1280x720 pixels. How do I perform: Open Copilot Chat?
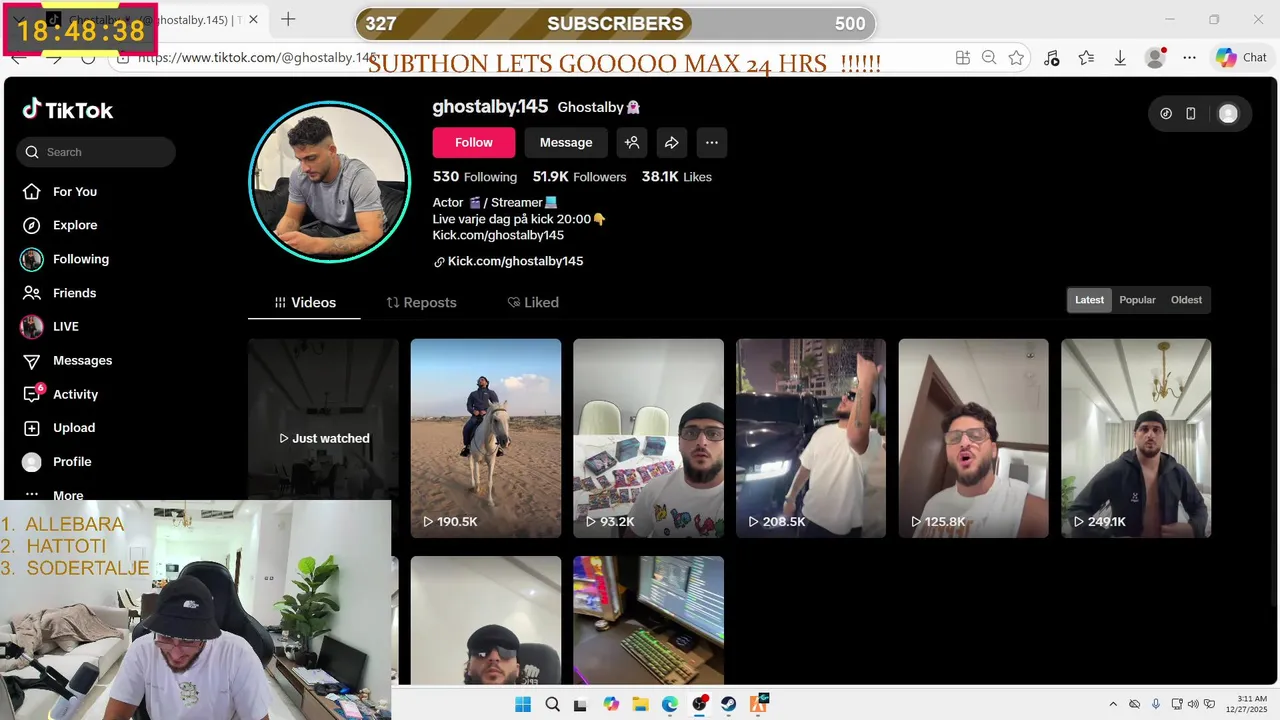(1242, 58)
